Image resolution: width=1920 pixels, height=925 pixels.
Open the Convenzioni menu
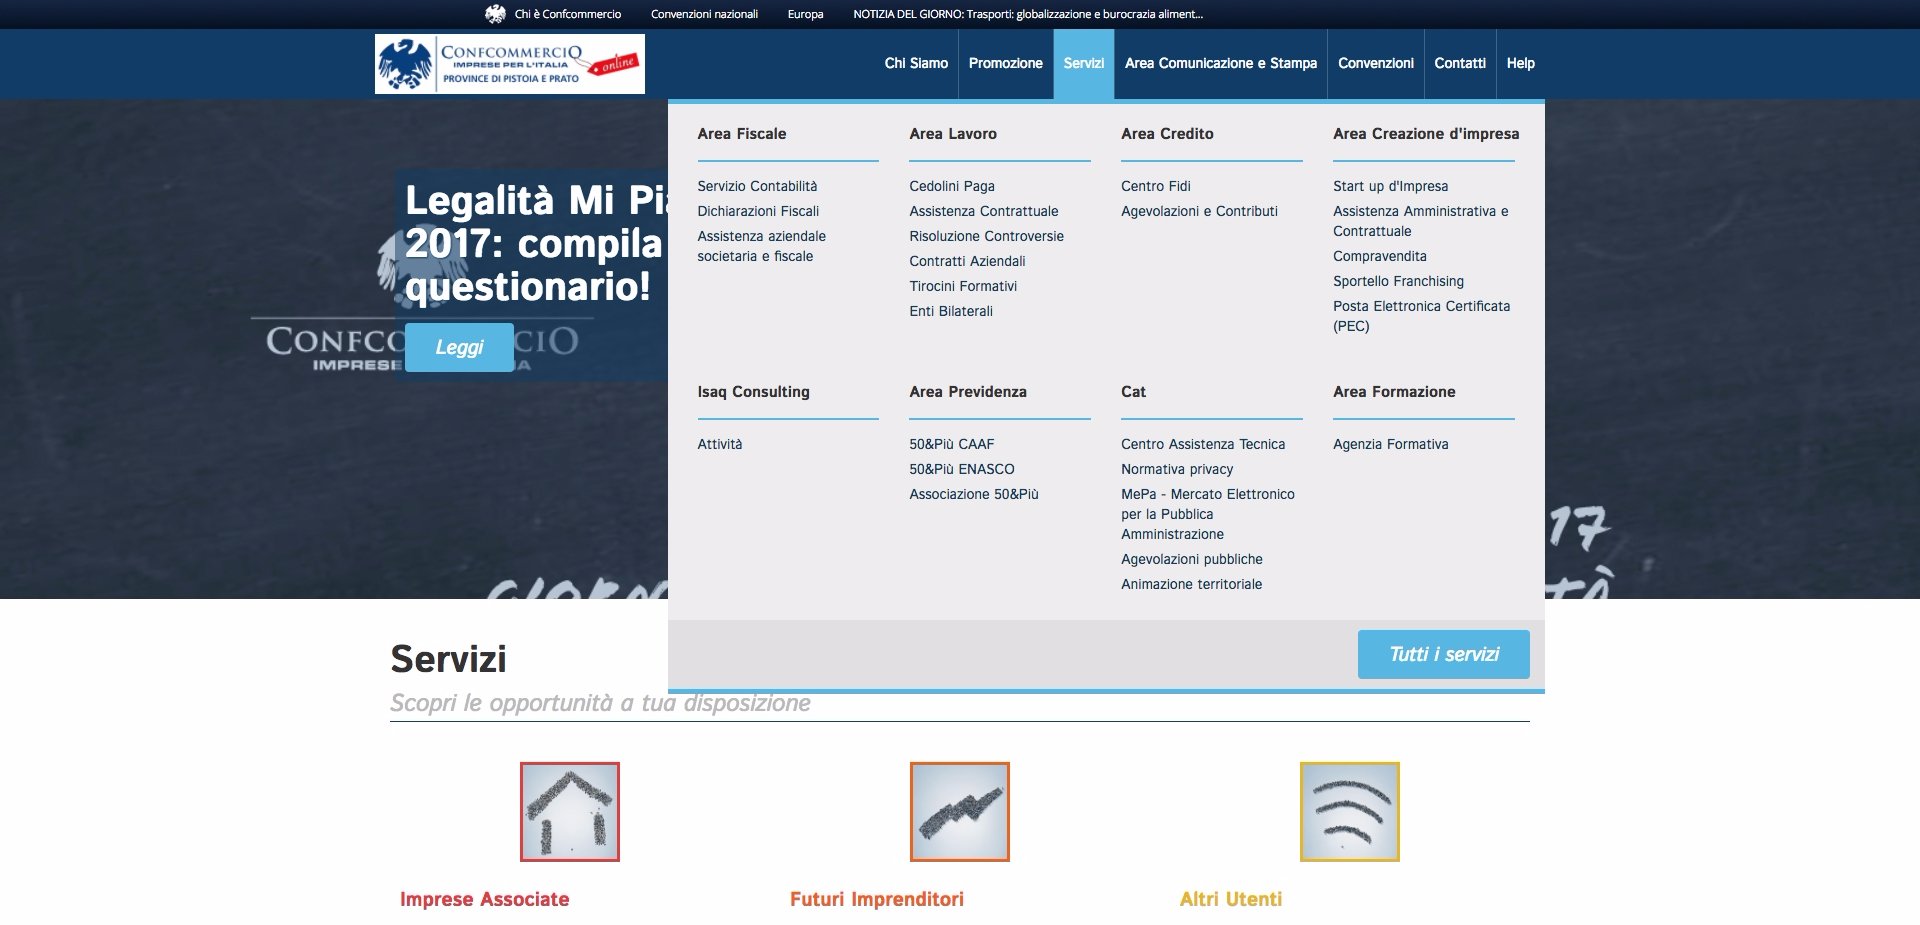(x=1376, y=63)
